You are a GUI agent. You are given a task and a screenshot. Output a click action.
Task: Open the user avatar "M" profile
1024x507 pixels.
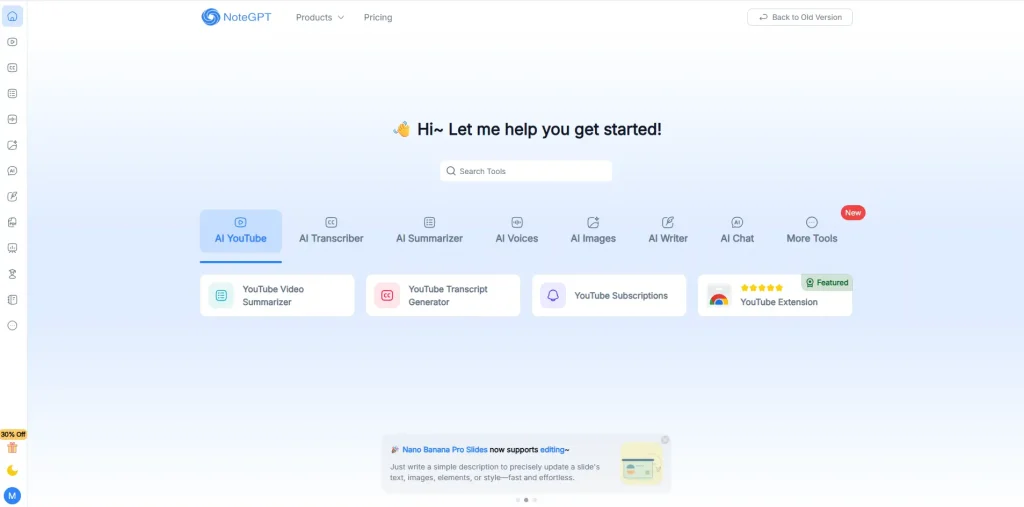[12, 495]
